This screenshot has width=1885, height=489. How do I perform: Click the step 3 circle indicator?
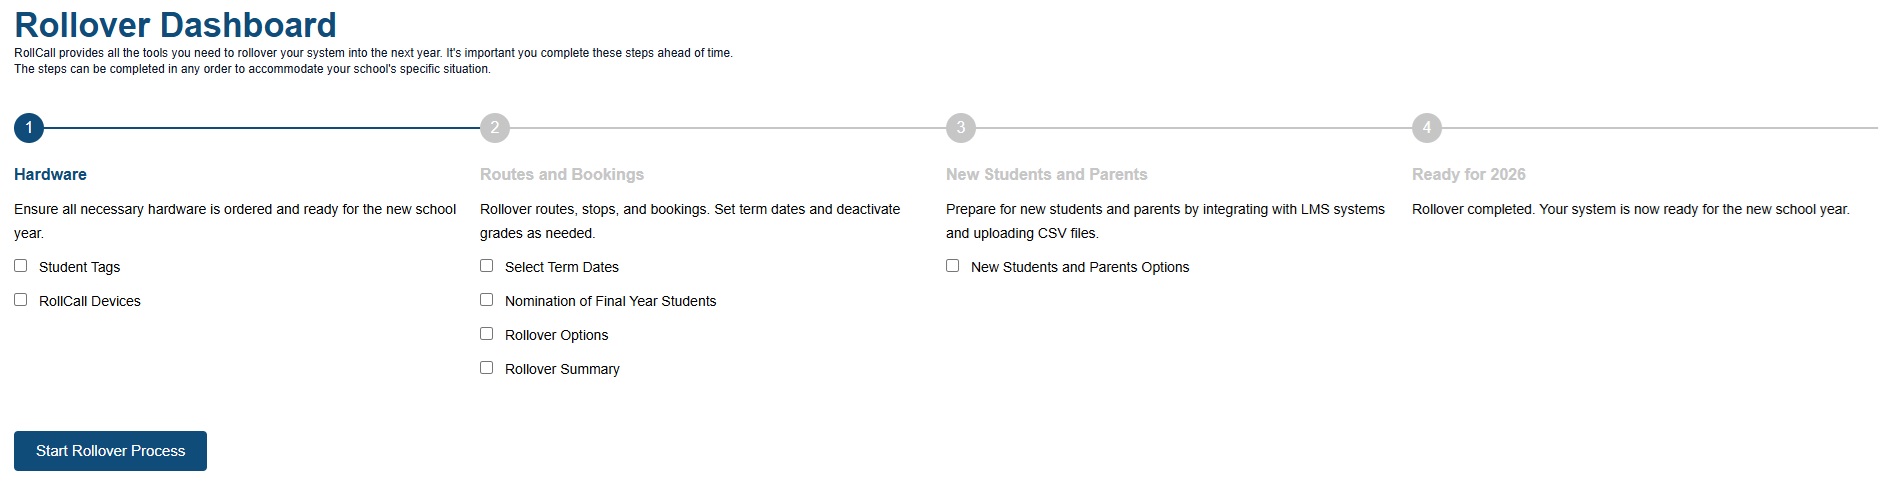(961, 128)
